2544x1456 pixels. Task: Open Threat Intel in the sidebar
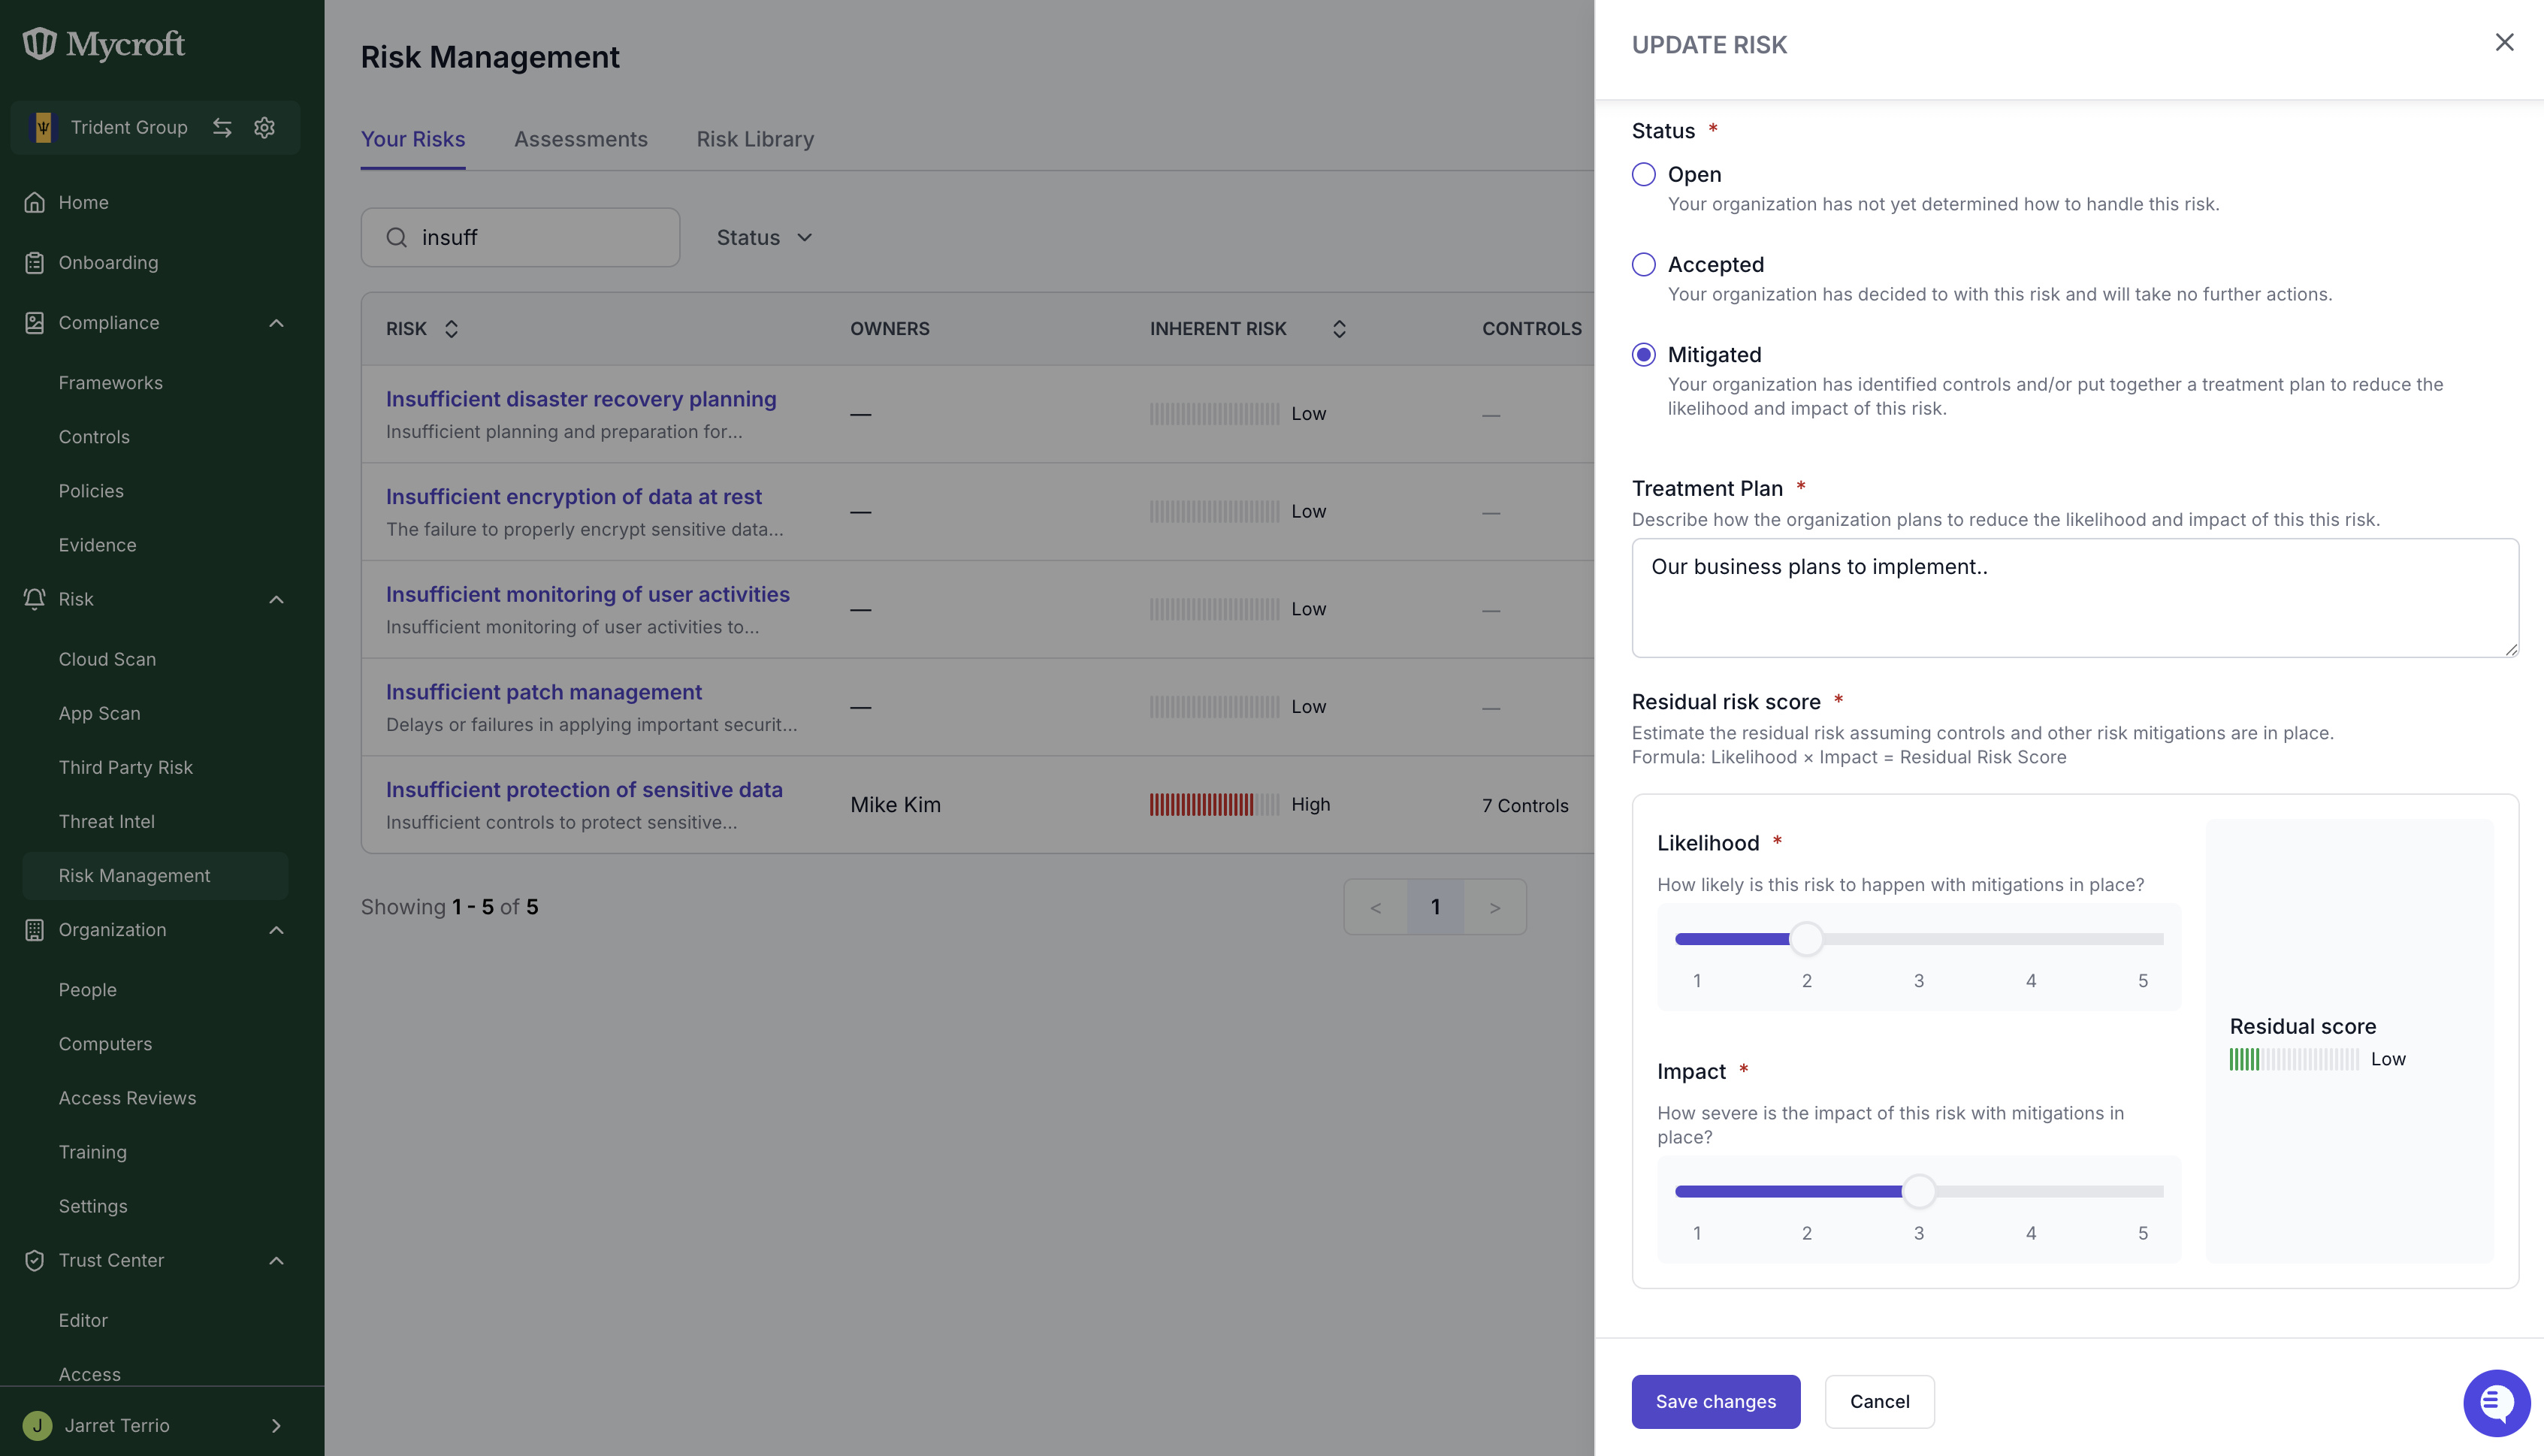coord(106,821)
